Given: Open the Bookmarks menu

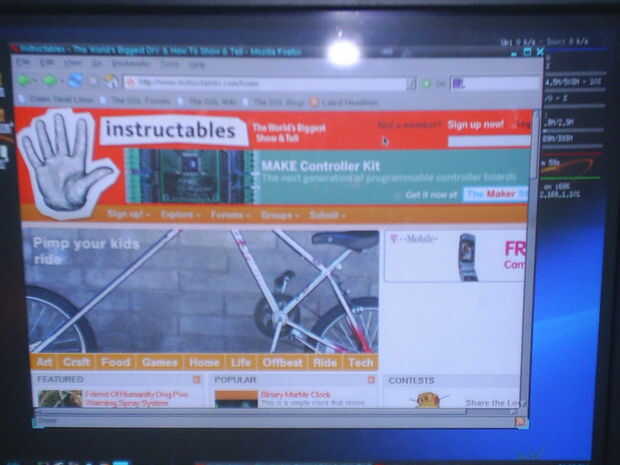Looking at the screenshot, I should click(x=131, y=63).
